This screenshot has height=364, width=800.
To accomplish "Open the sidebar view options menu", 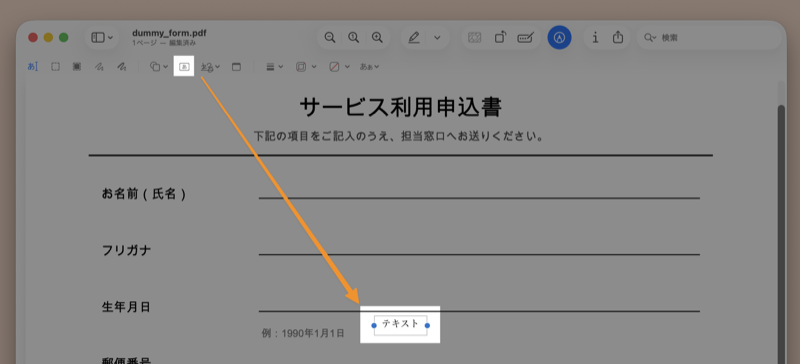I will pyautogui.click(x=102, y=37).
